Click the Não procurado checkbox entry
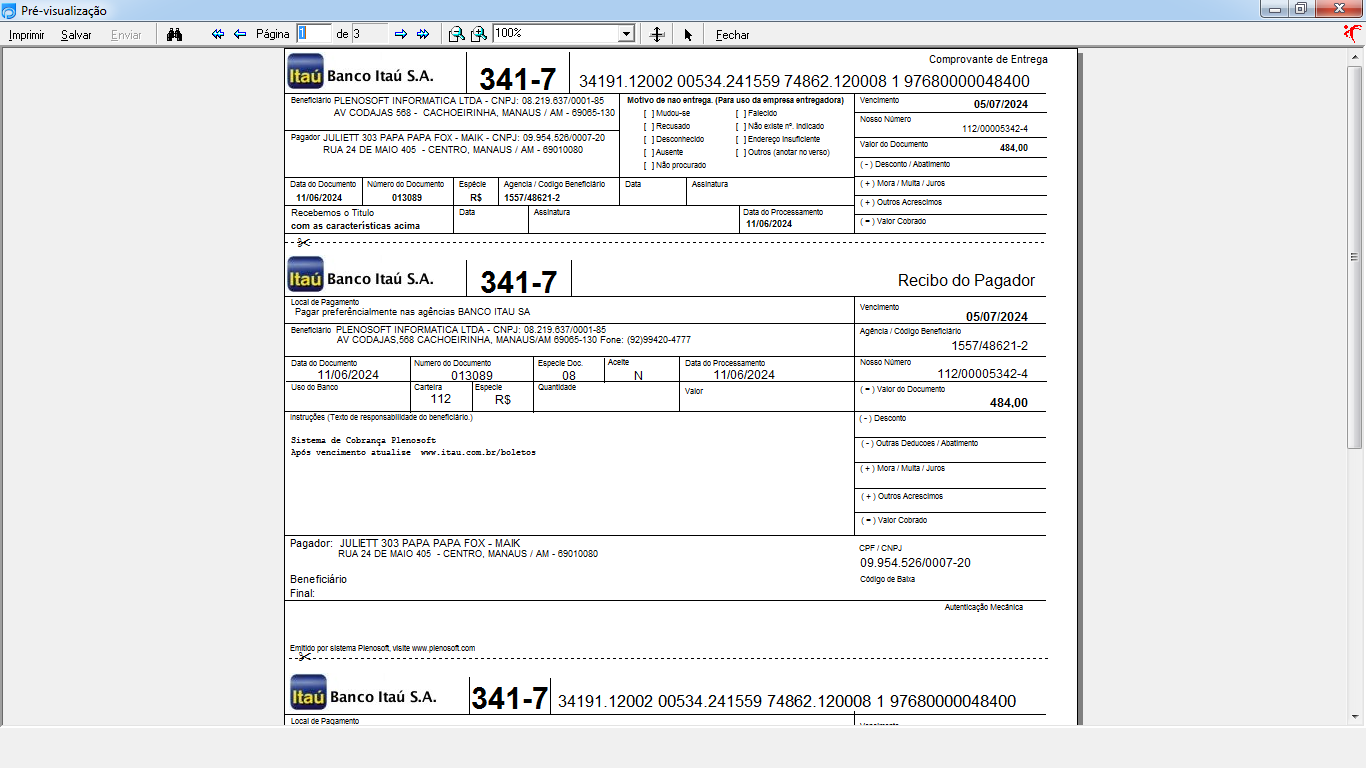Viewport: 1366px width, 768px height. tap(675, 165)
